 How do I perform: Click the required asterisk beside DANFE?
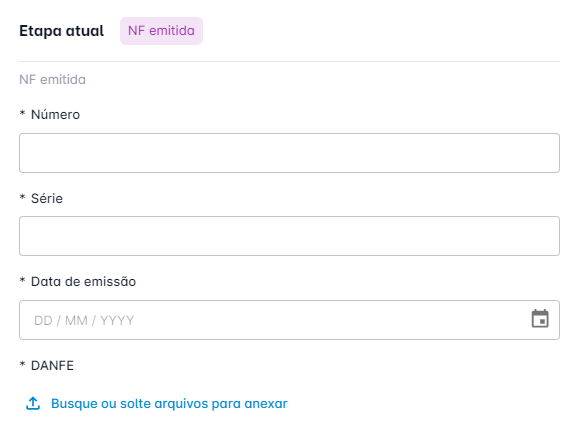[x=22, y=364]
